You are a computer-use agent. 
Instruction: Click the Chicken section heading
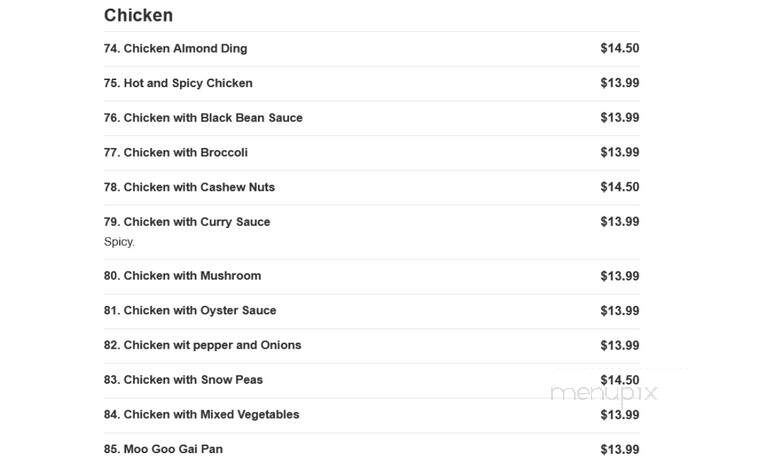click(138, 15)
